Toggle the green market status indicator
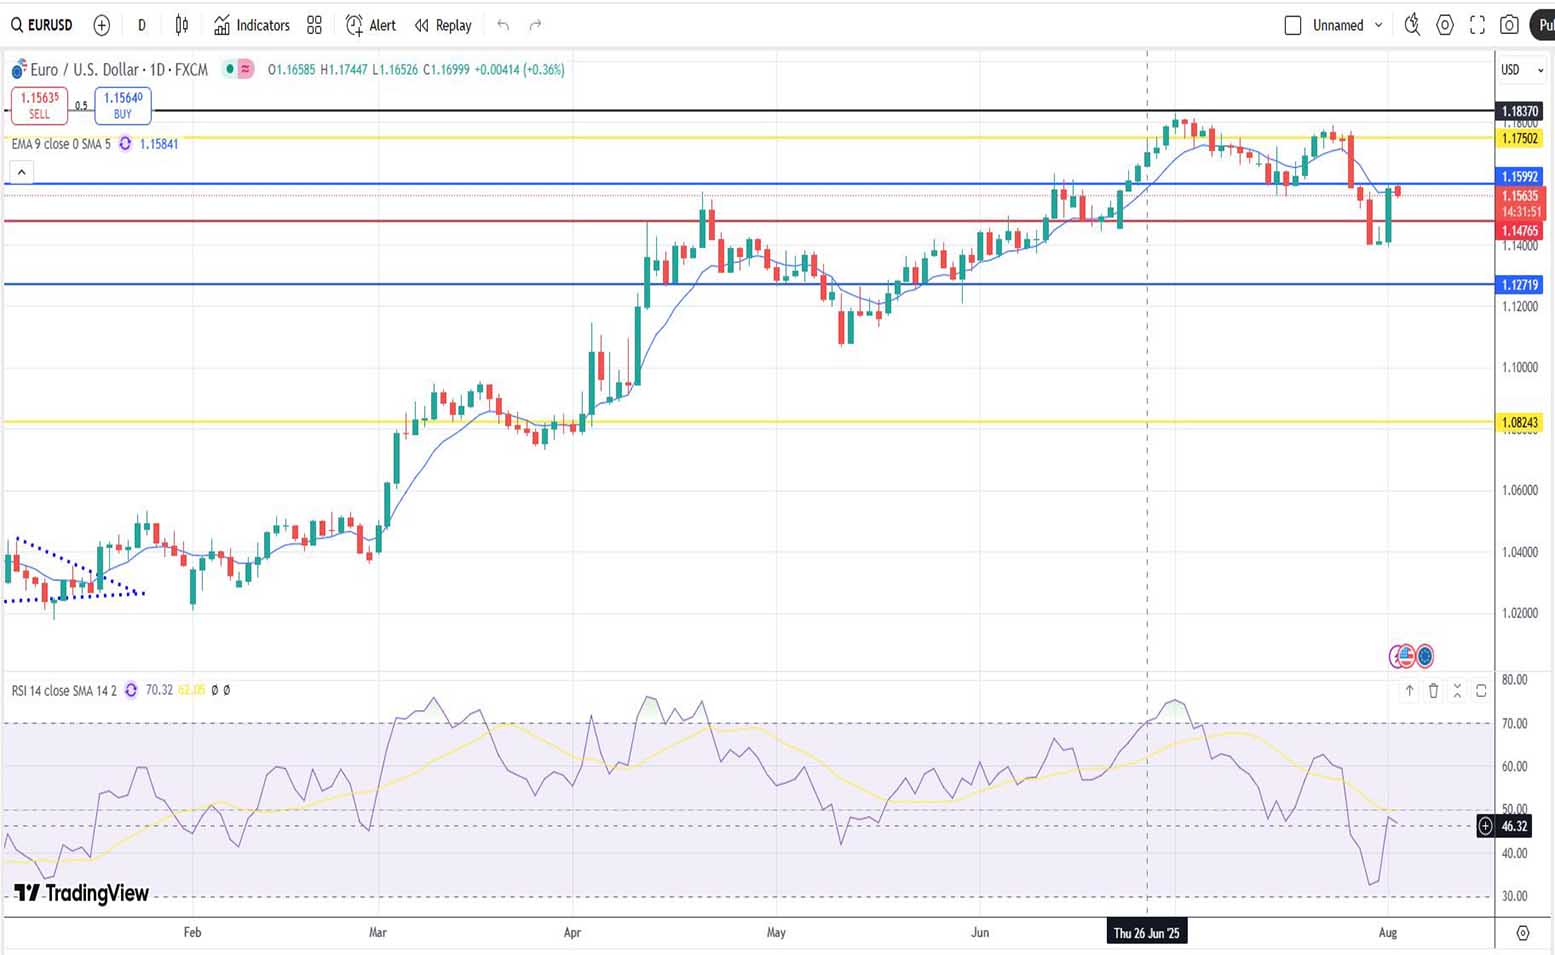This screenshot has width=1555, height=955. [230, 69]
